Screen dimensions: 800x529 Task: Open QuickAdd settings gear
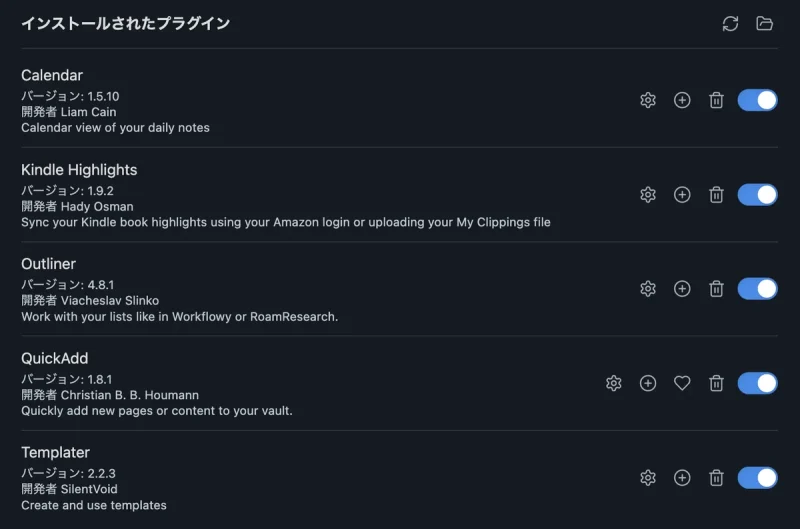tap(614, 383)
